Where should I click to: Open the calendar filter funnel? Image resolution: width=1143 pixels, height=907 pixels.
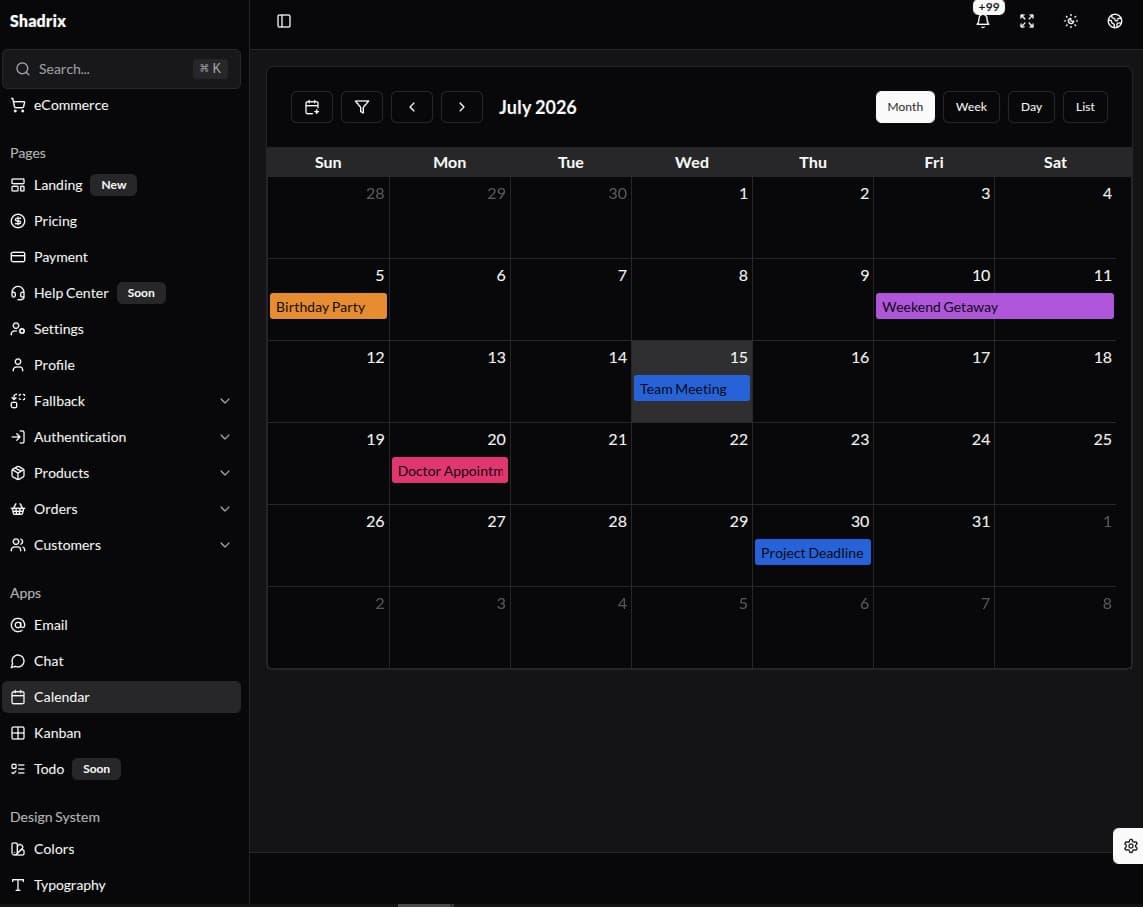point(362,107)
